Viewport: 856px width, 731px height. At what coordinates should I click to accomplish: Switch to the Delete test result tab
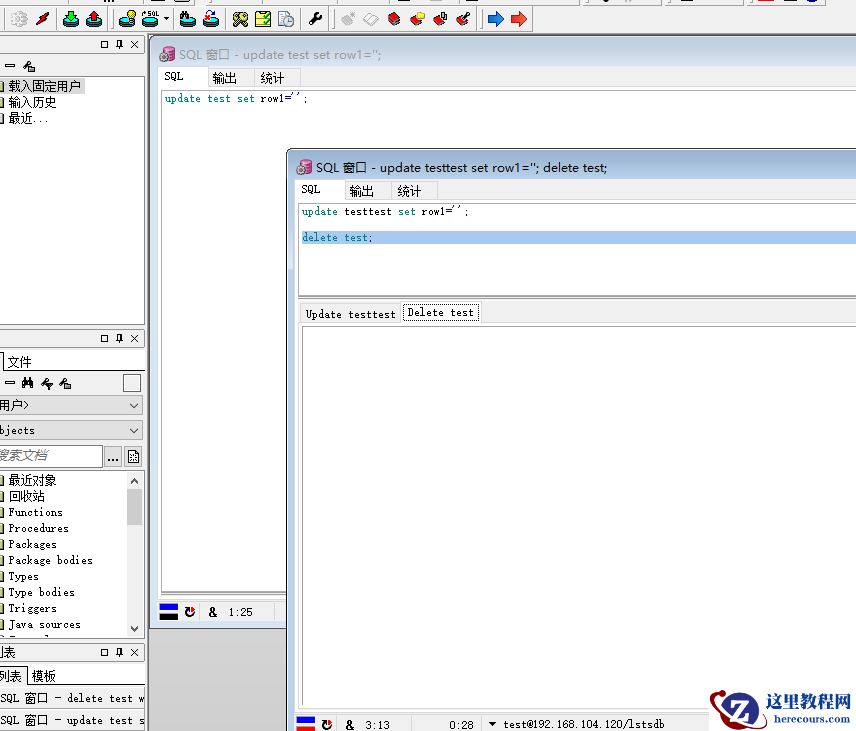440,313
